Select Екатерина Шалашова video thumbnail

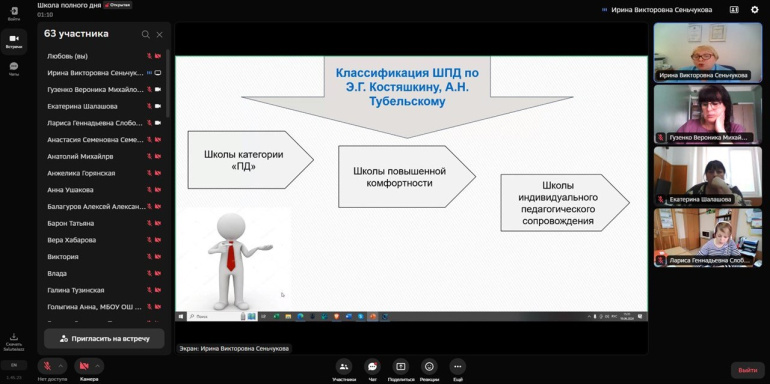708,176
